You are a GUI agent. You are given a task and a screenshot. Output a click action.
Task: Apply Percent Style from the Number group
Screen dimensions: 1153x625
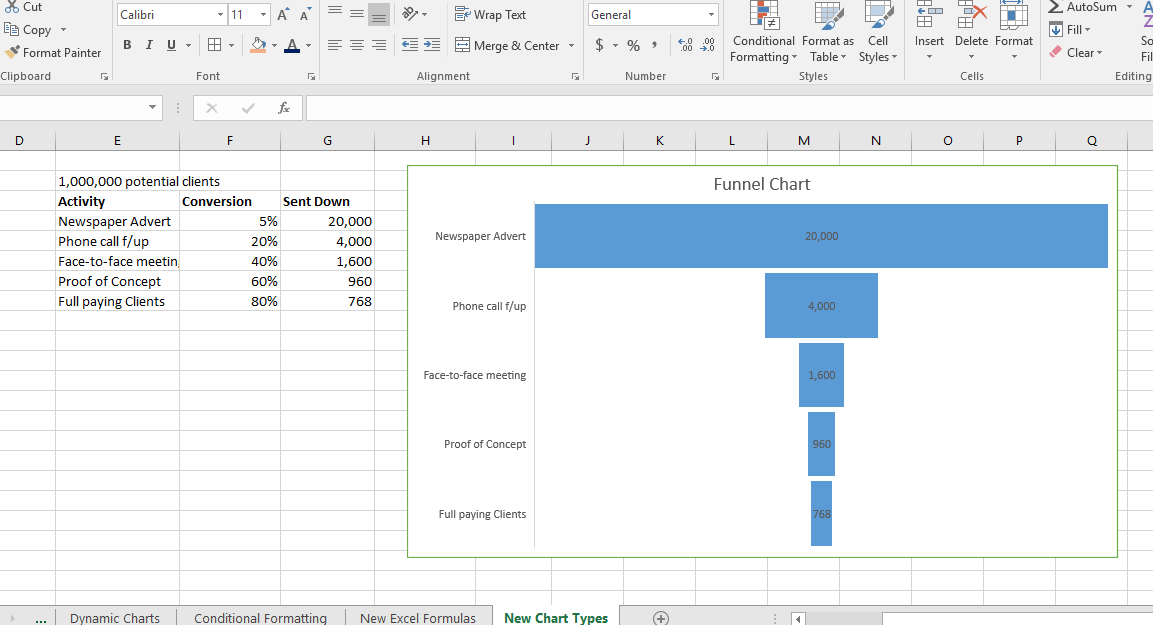point(634,45)
